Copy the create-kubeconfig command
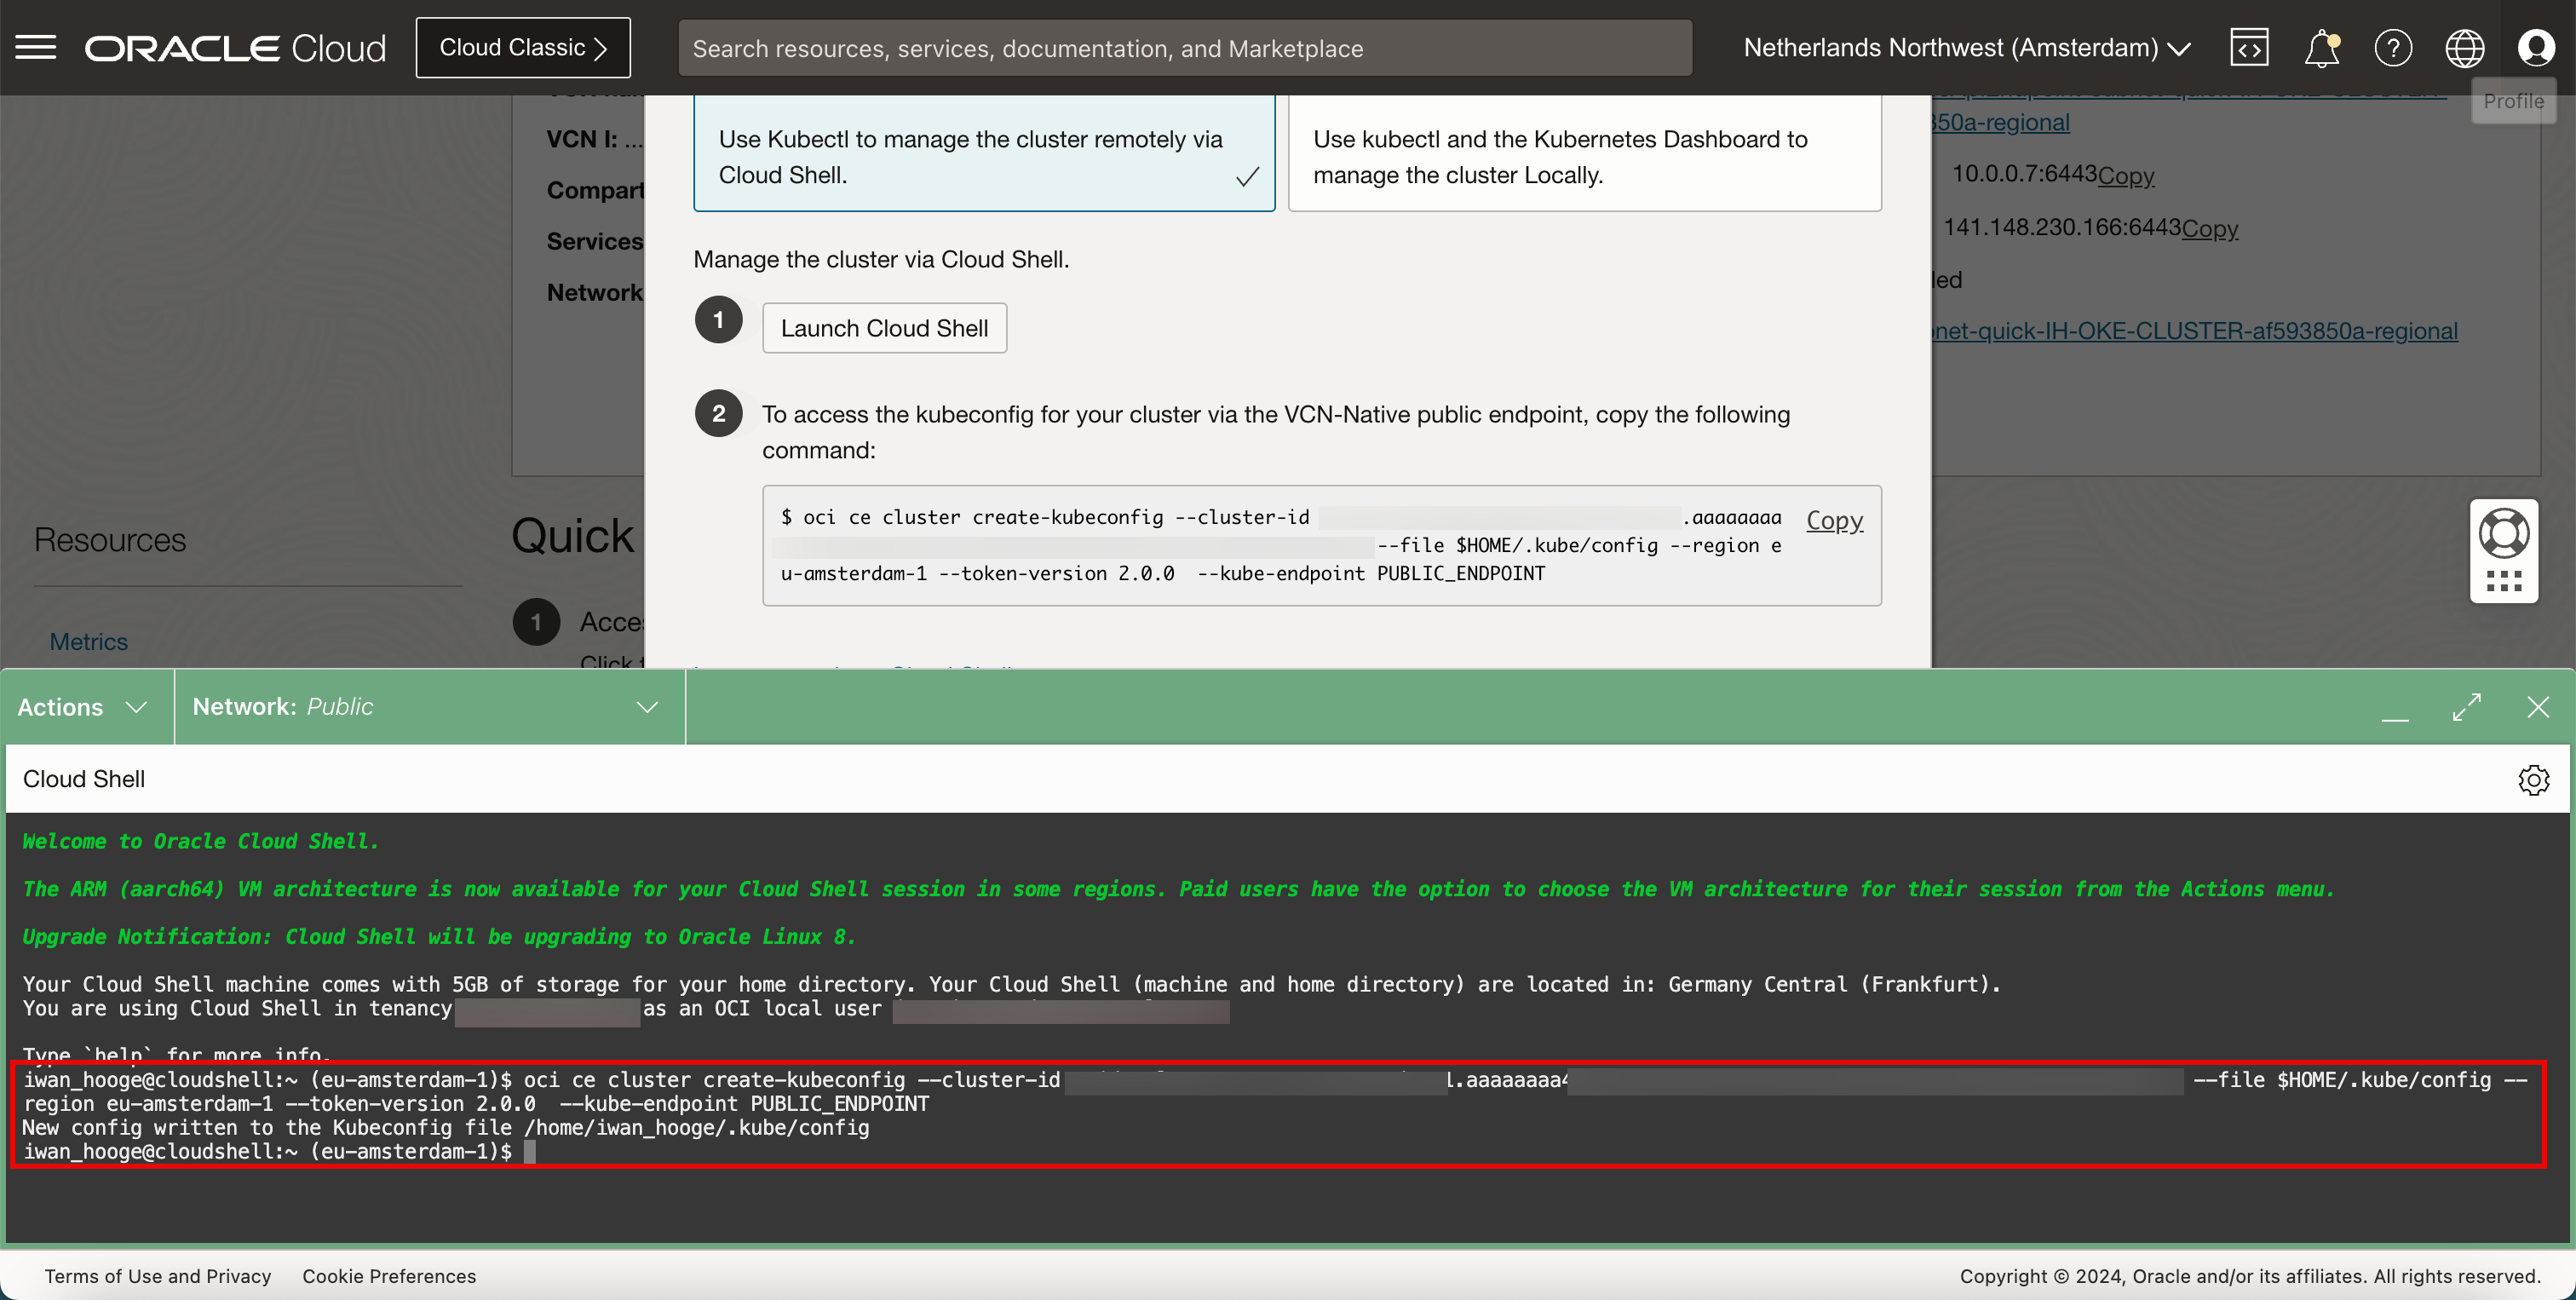Viewport: 2576px width, 1300px height. point(1834,520)
